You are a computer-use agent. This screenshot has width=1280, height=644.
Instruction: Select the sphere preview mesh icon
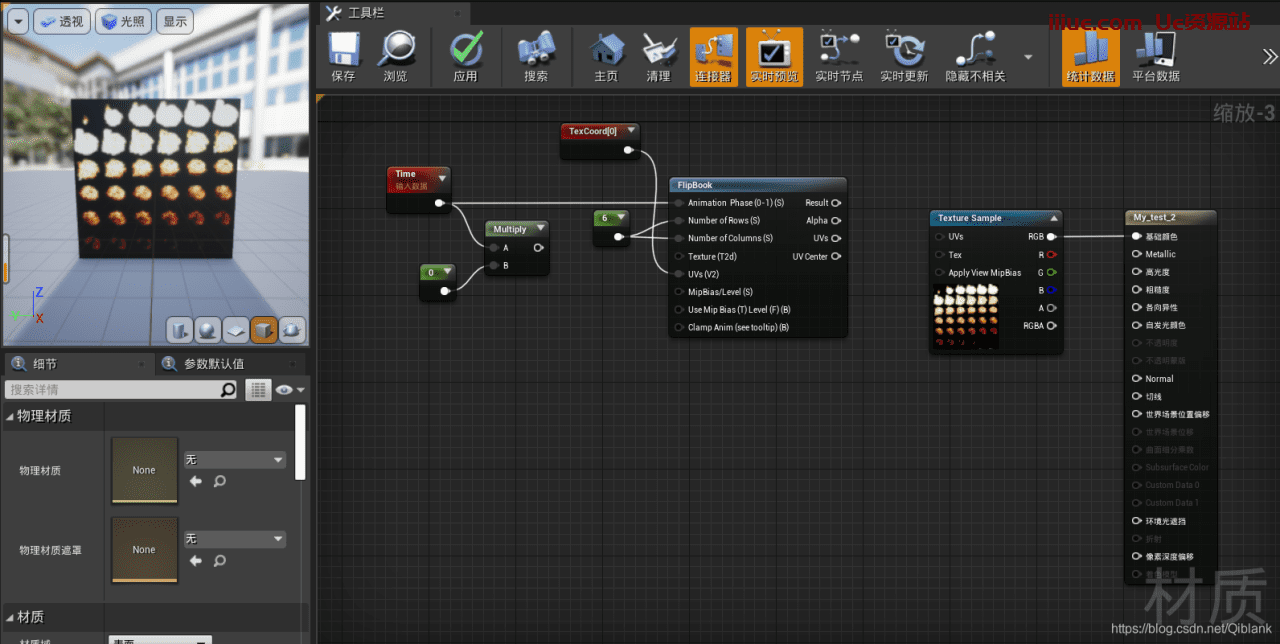click(208, 330)
